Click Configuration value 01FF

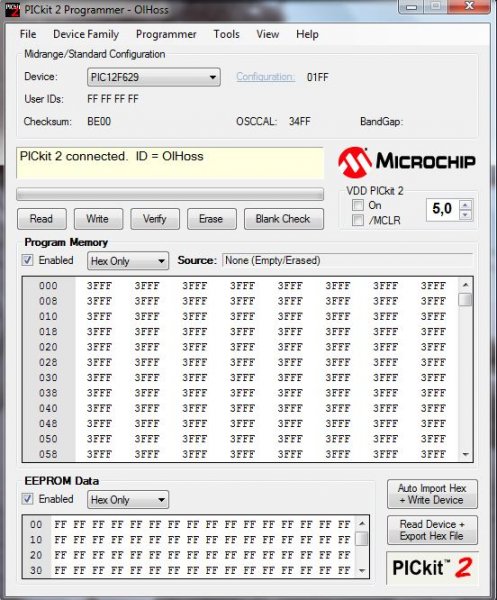pyautogui.click(x=318, y=77)
